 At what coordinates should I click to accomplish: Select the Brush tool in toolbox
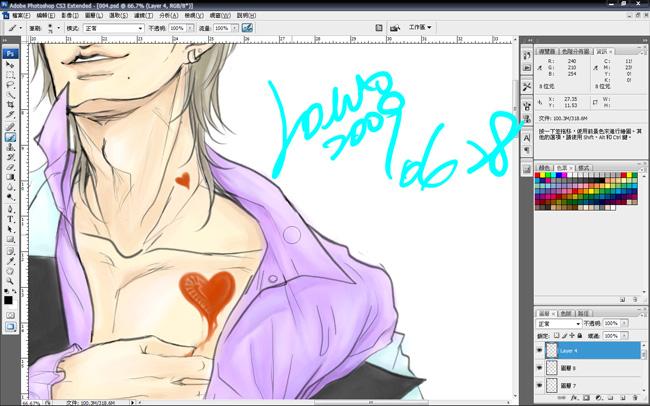tap(10, 137)
